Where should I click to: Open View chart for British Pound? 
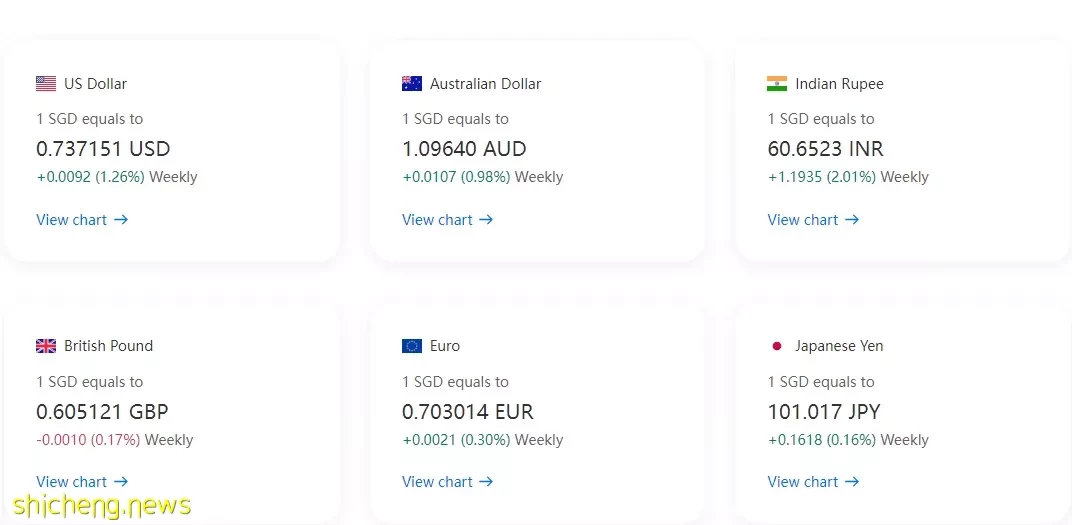pyautogui.click(x=82, y=482)
